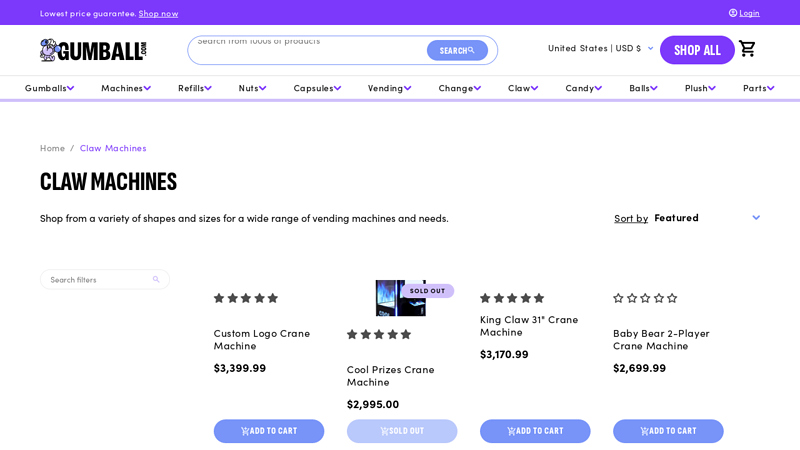Expand the Machines navigation menu

click(126, 88)
